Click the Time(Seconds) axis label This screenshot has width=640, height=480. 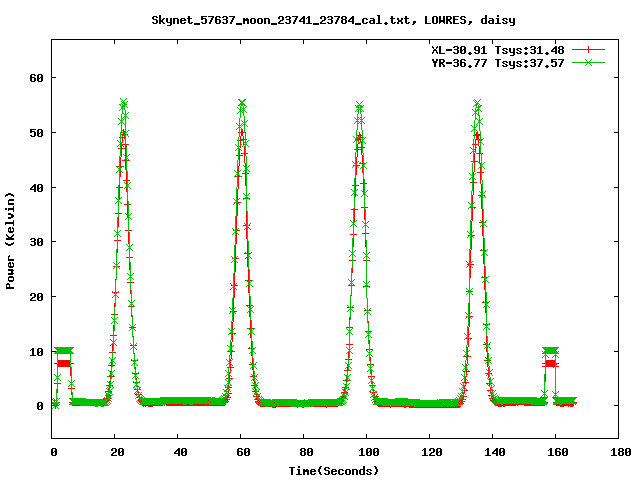point(334,471)
